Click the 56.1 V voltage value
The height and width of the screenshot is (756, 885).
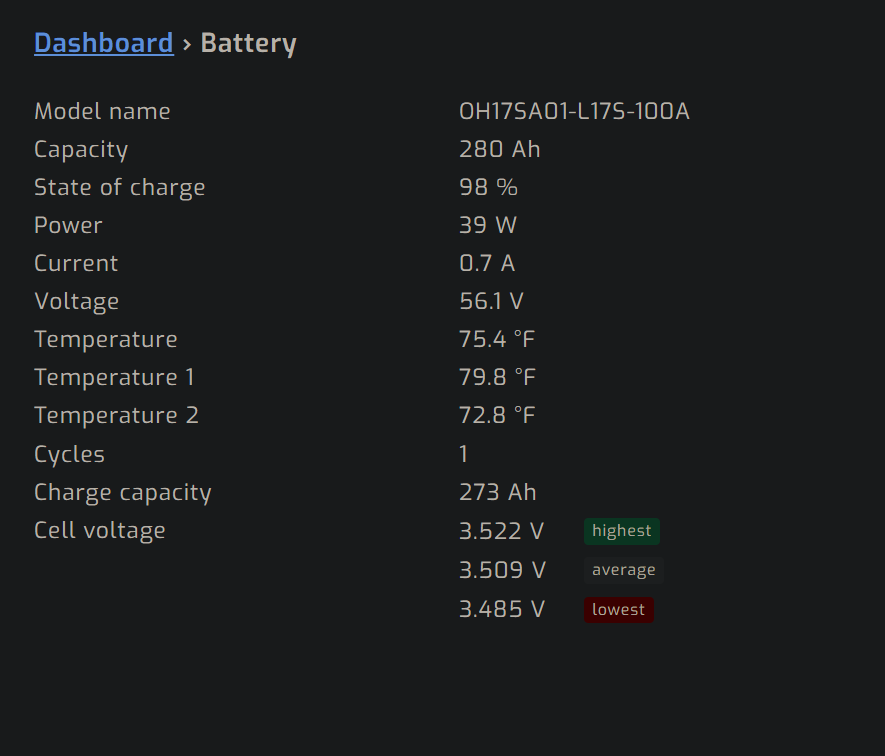pyautogui.click(x=491, y=301)
